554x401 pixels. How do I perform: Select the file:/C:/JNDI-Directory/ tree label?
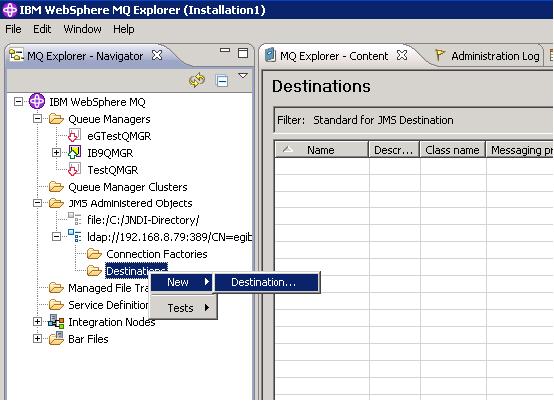coord(143,220)
